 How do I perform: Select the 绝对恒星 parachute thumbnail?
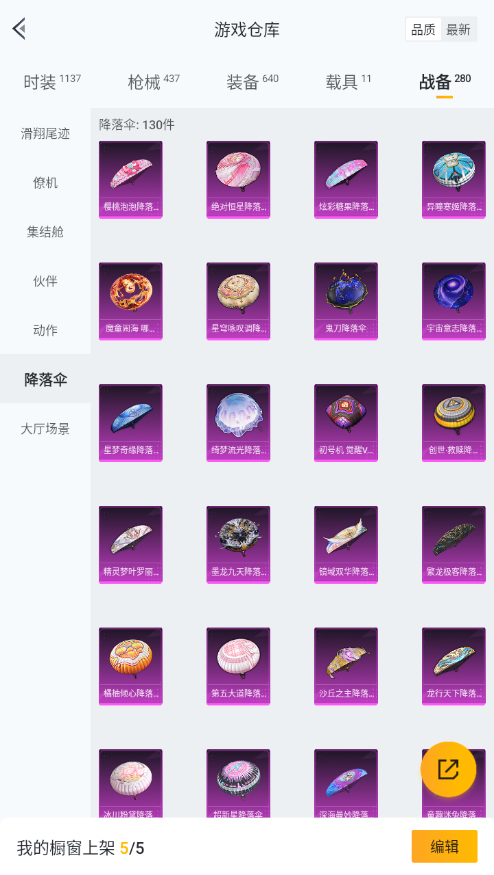tap(238, 180)
